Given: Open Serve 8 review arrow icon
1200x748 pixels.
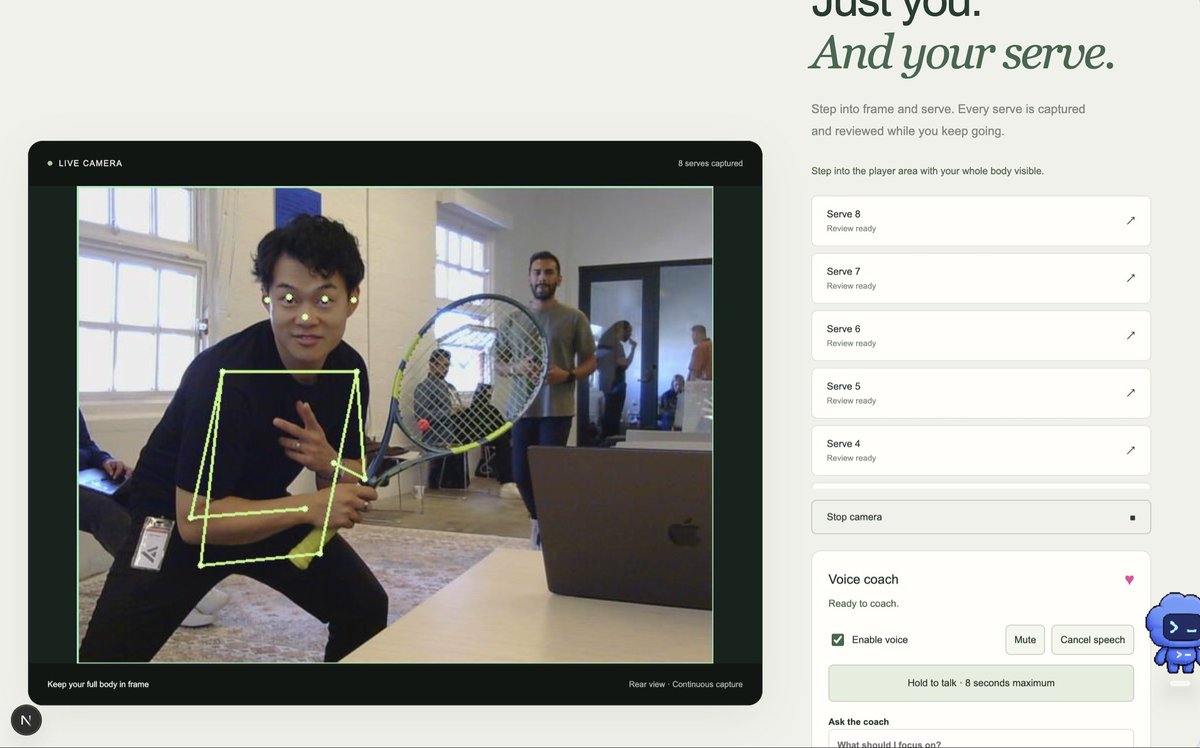Looking at the screenshot, I should pyautogui.click(x=1131, y=221).
